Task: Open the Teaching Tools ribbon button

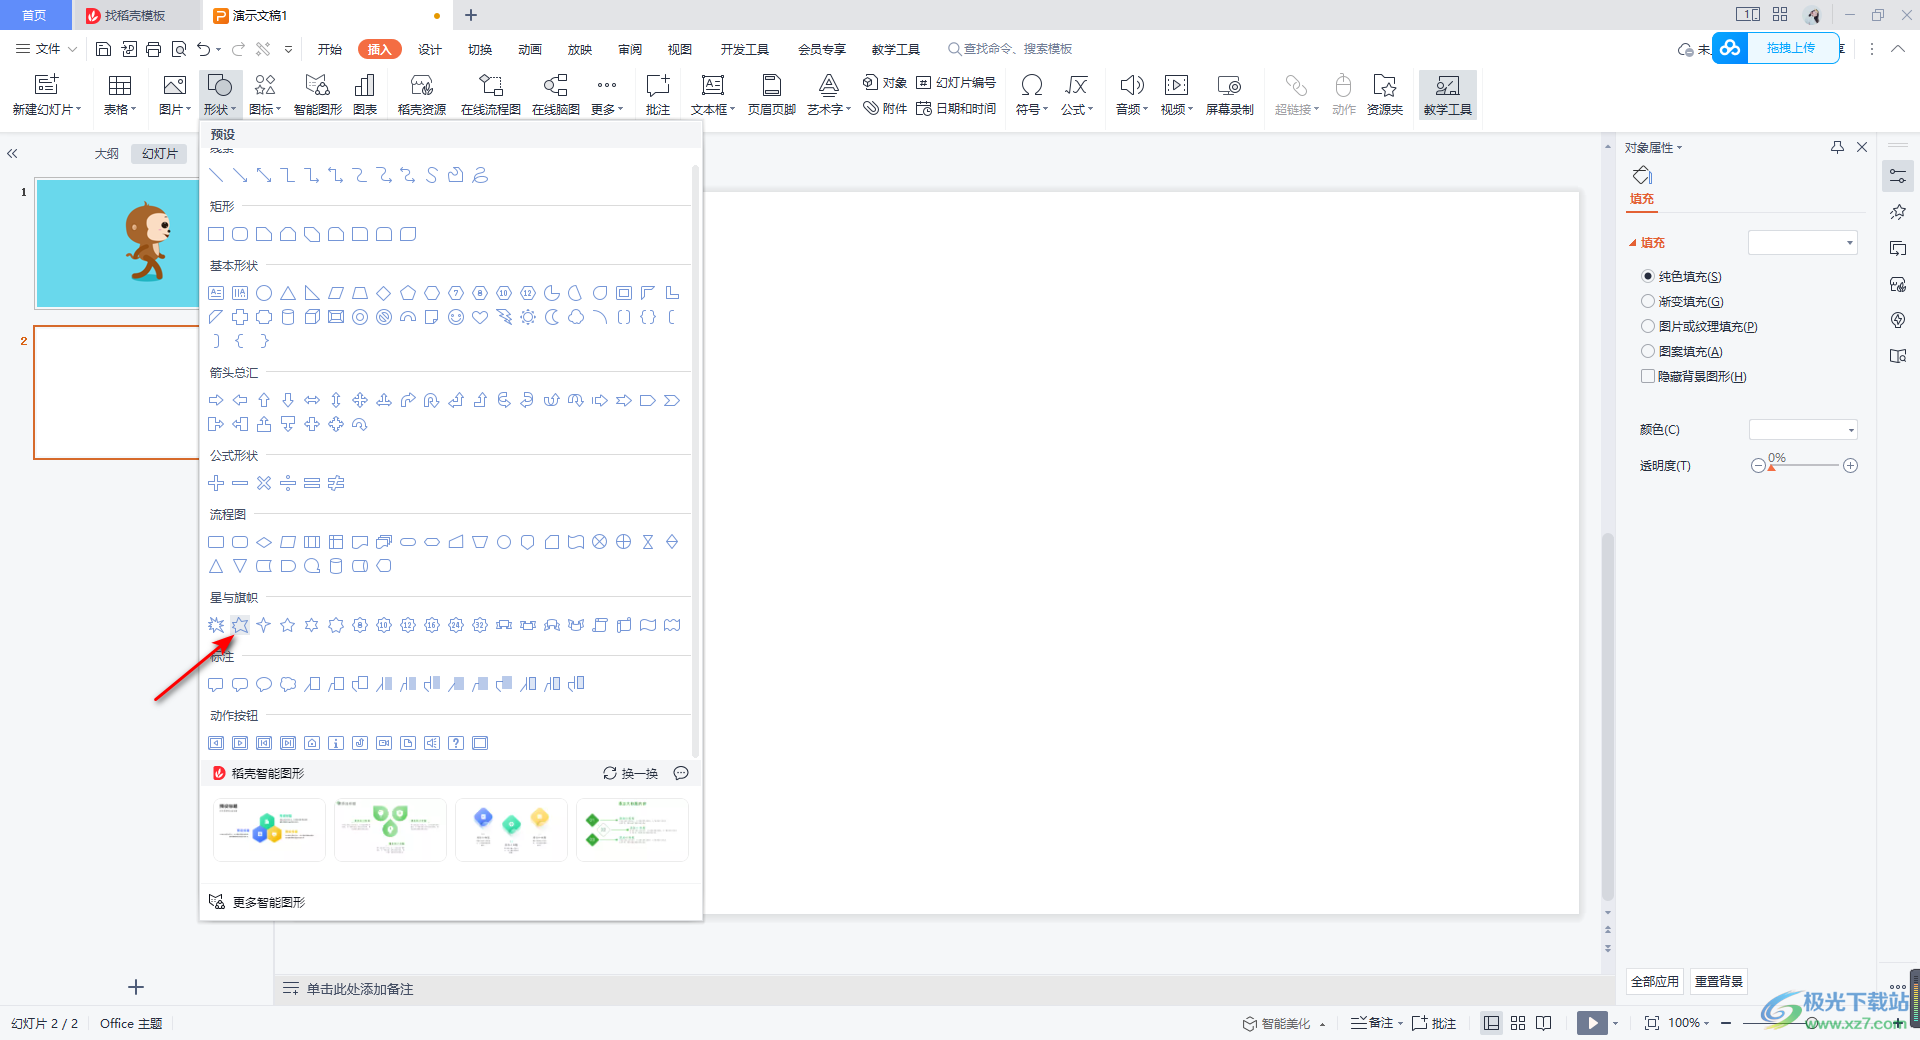Action: pos(1447,95)
